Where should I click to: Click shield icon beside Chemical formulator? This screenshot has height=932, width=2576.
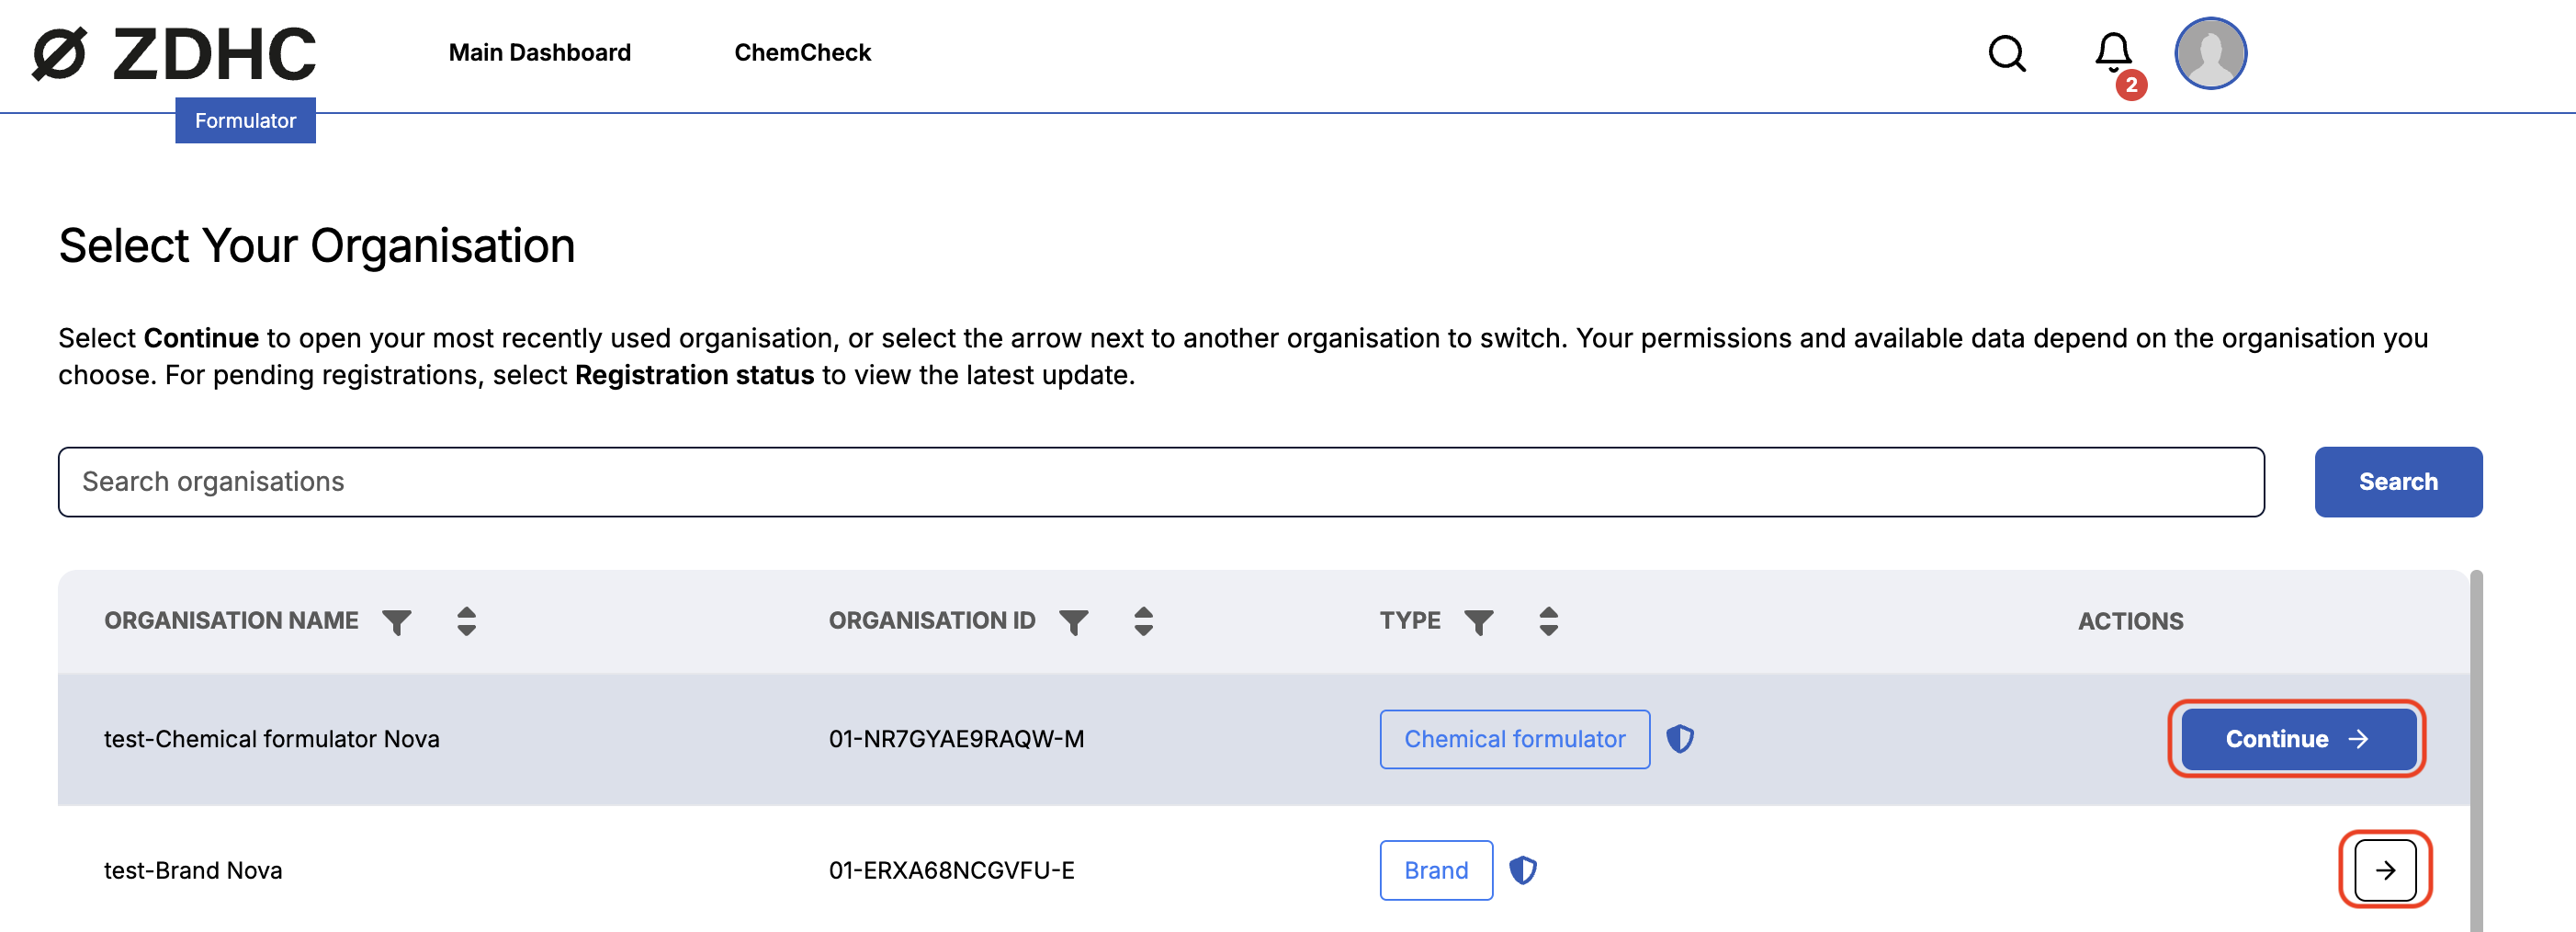coord(1680,739)
